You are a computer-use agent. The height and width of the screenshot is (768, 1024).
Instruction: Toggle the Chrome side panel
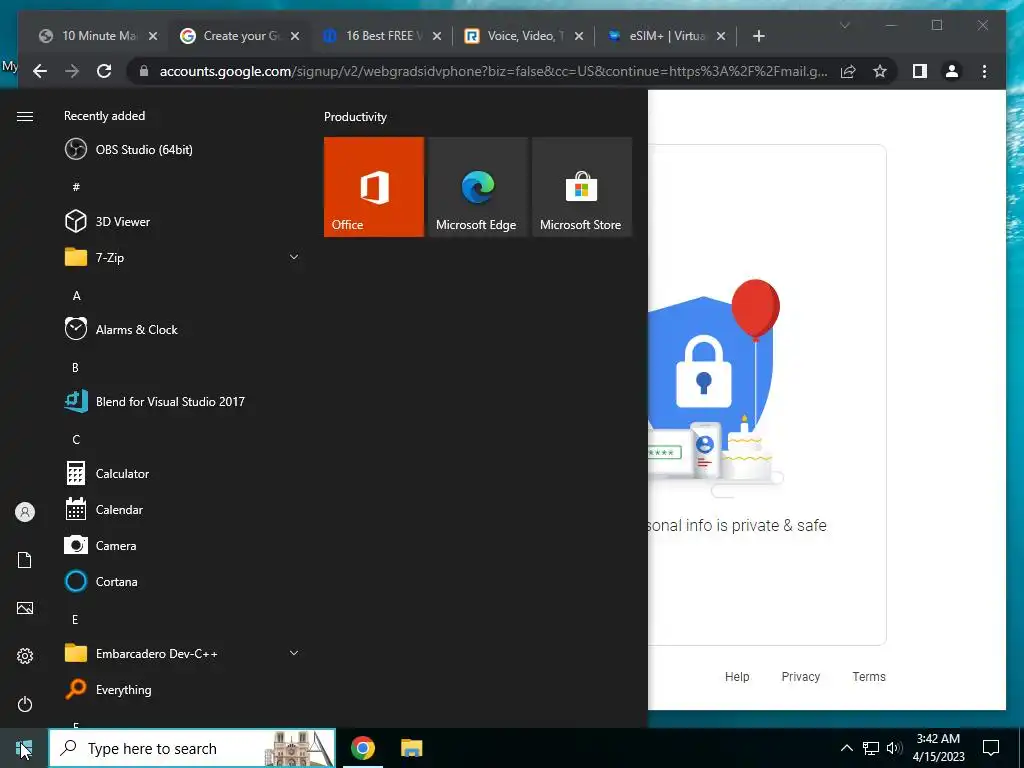click(920, 71)
